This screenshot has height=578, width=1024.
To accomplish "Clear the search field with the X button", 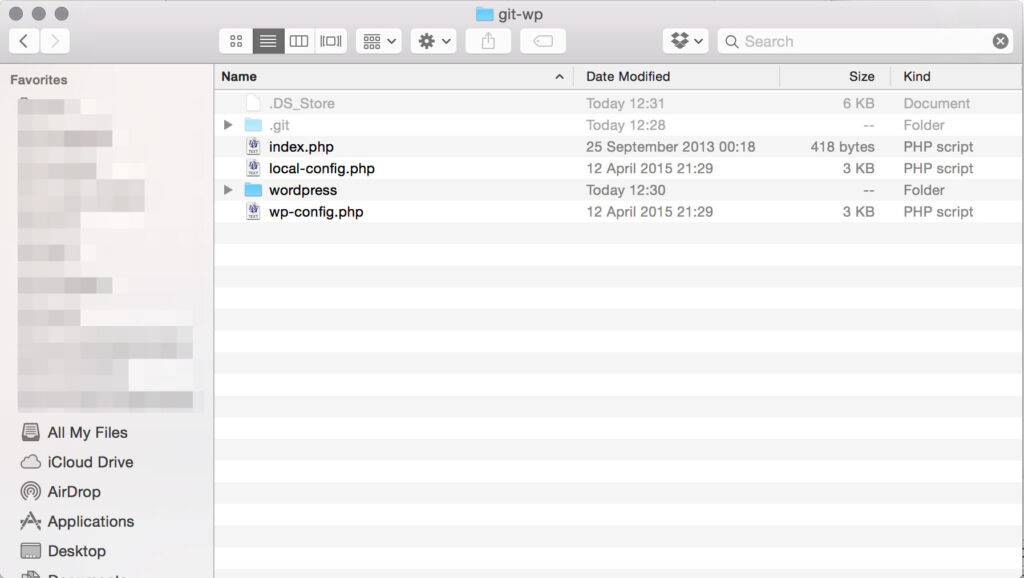I will tap(1000, 41).
